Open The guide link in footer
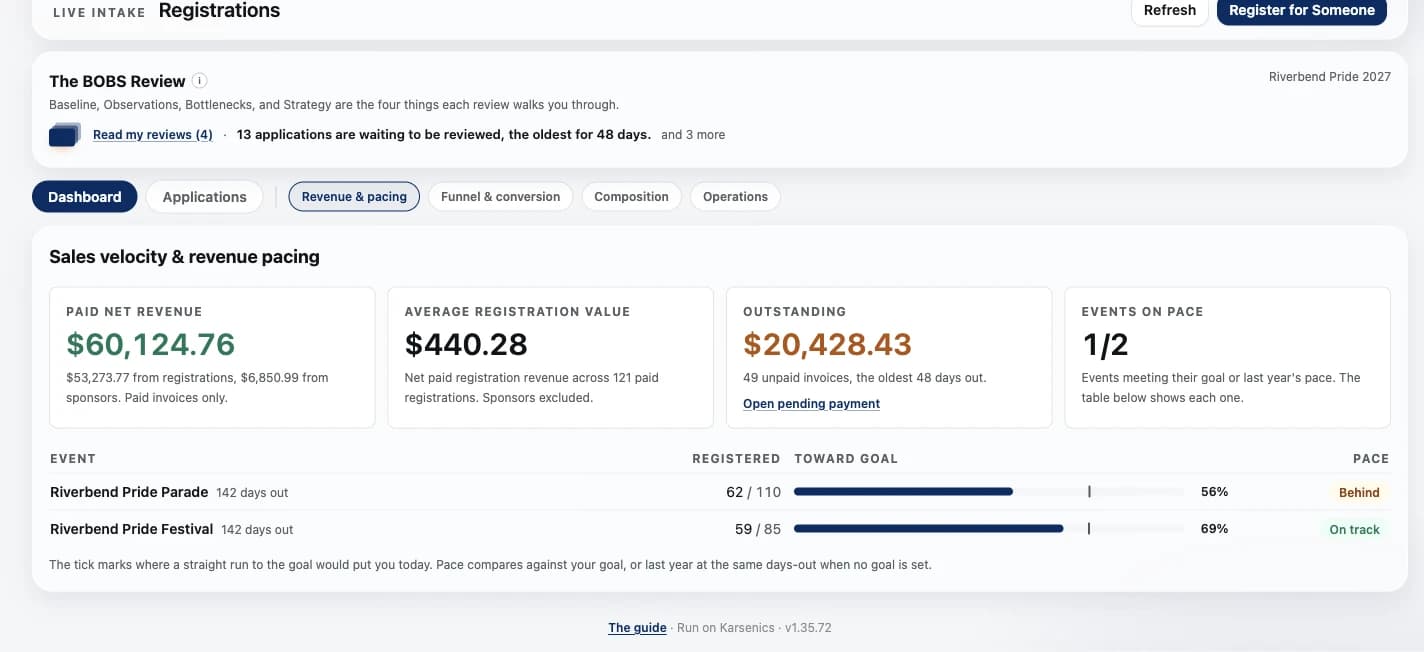 (637, 628)
